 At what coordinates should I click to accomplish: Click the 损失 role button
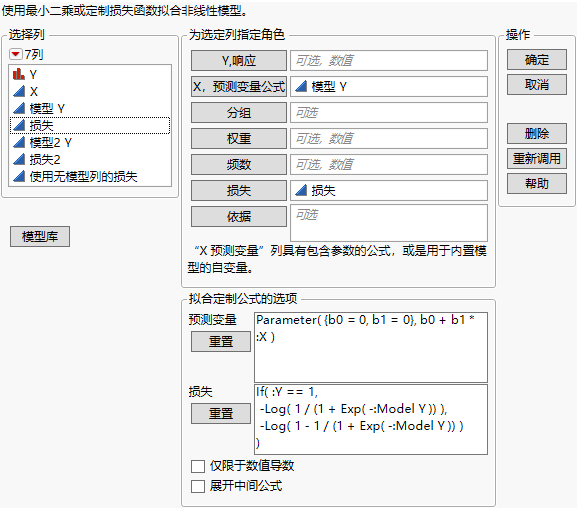pyautogui.click(x=239, y=190)
